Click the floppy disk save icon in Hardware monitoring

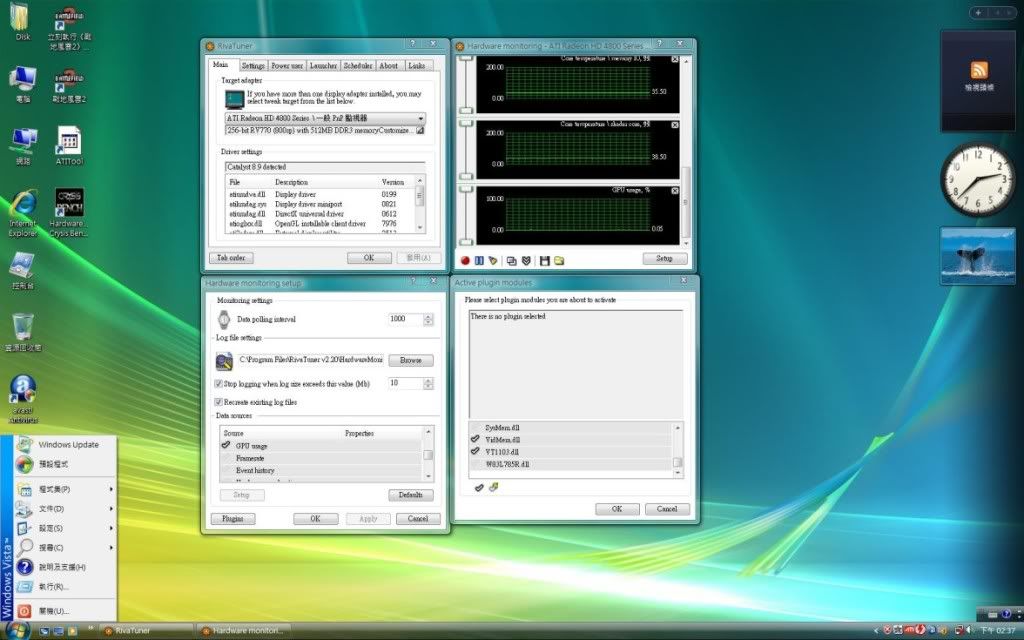pos(545,261)
